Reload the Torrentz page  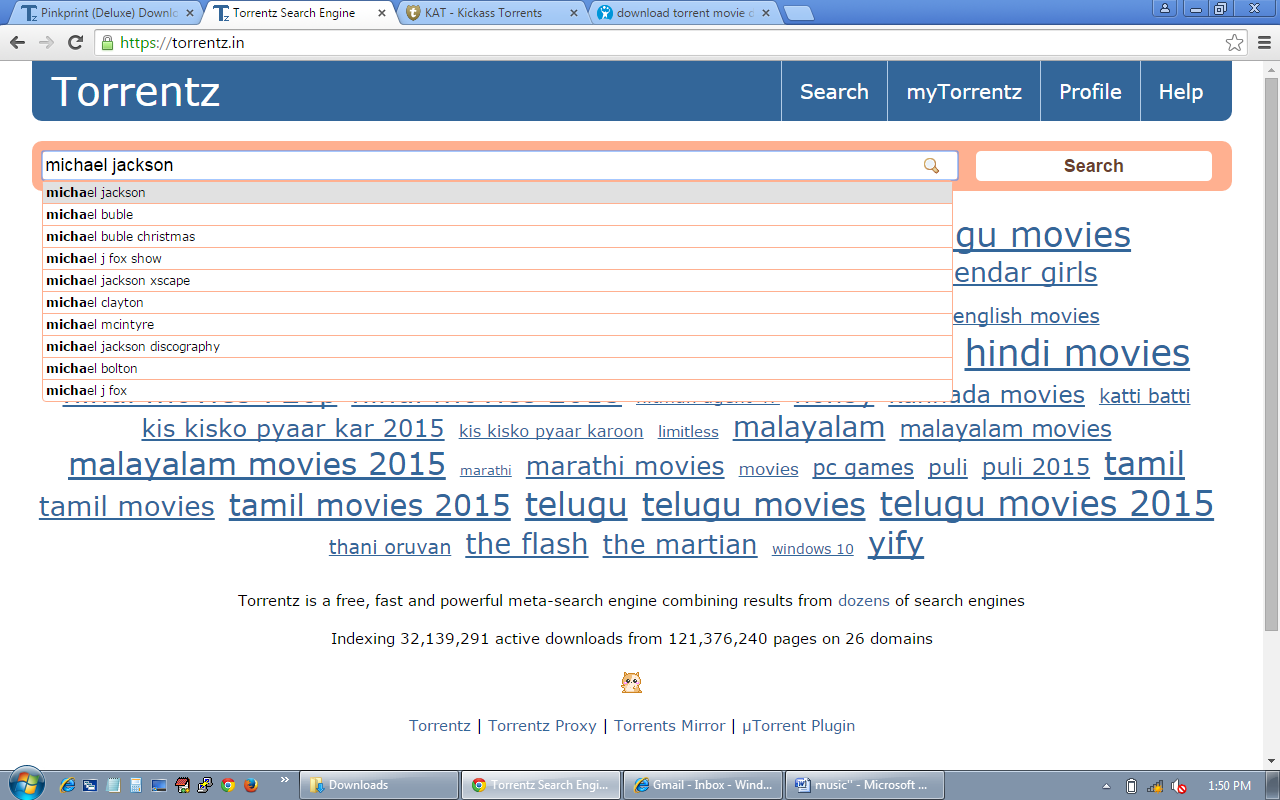(75, 43)
